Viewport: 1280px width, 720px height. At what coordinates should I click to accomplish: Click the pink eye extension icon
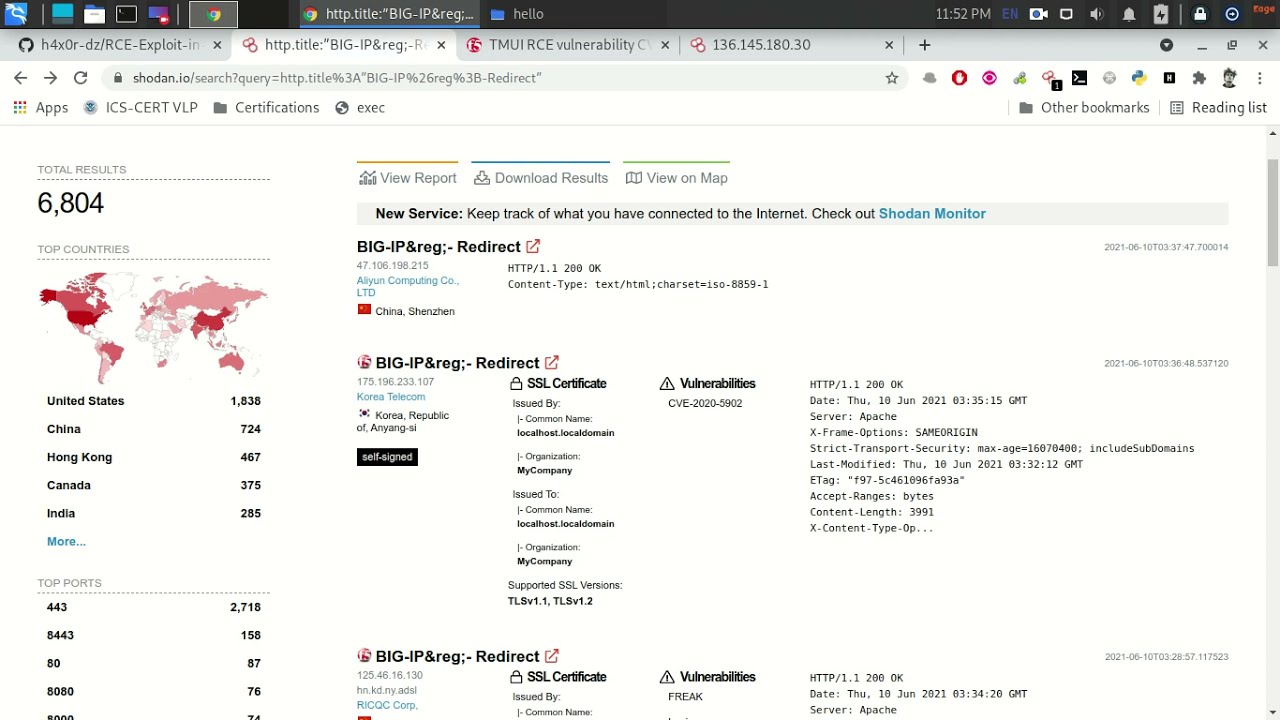[989, 78]
